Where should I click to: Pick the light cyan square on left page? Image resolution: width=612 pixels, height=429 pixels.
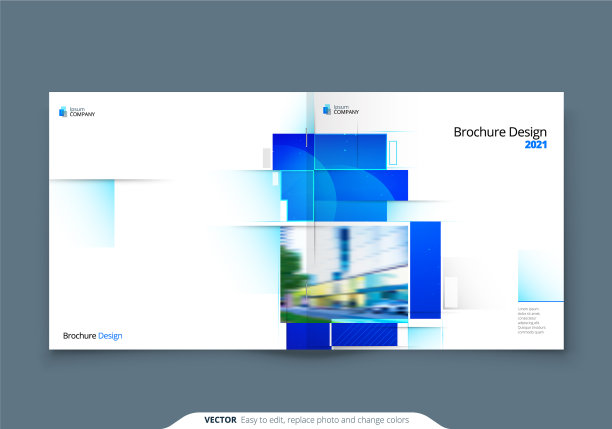pos(84,212)
